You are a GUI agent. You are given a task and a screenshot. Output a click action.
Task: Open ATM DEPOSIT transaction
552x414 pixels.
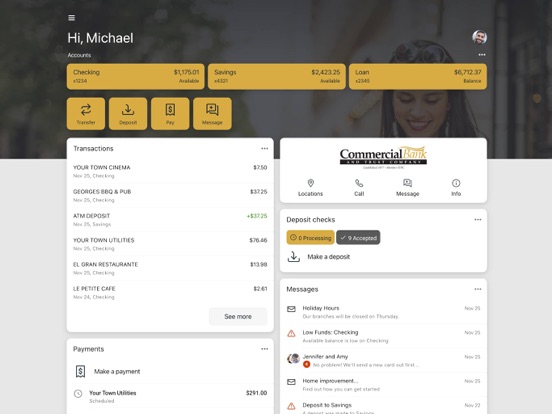[x=170, y=220]
